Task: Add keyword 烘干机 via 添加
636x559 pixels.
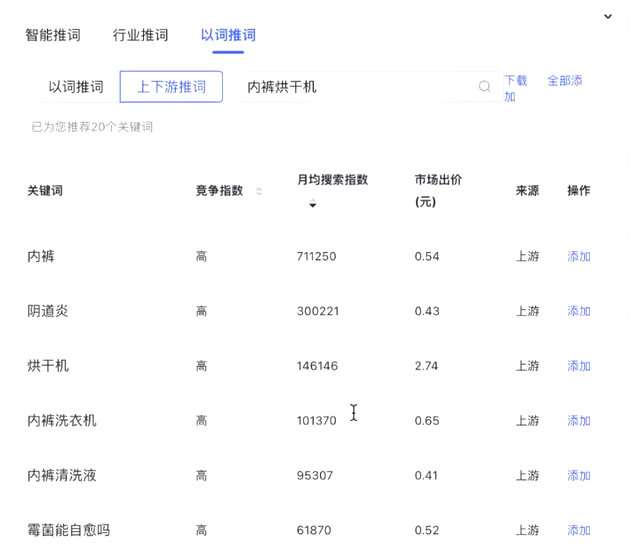Action: click(x=579, y=366)
